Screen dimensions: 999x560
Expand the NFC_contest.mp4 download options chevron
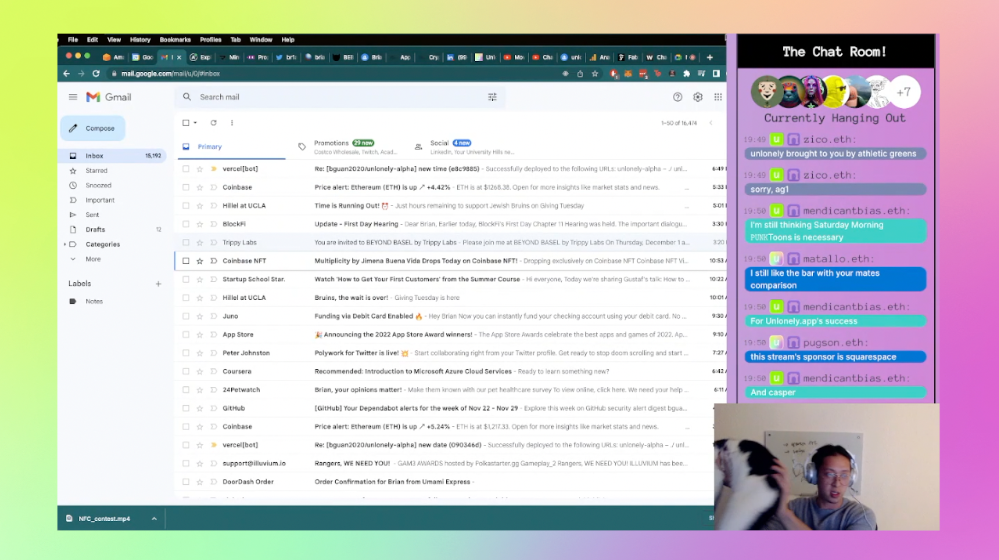(154, 519)
